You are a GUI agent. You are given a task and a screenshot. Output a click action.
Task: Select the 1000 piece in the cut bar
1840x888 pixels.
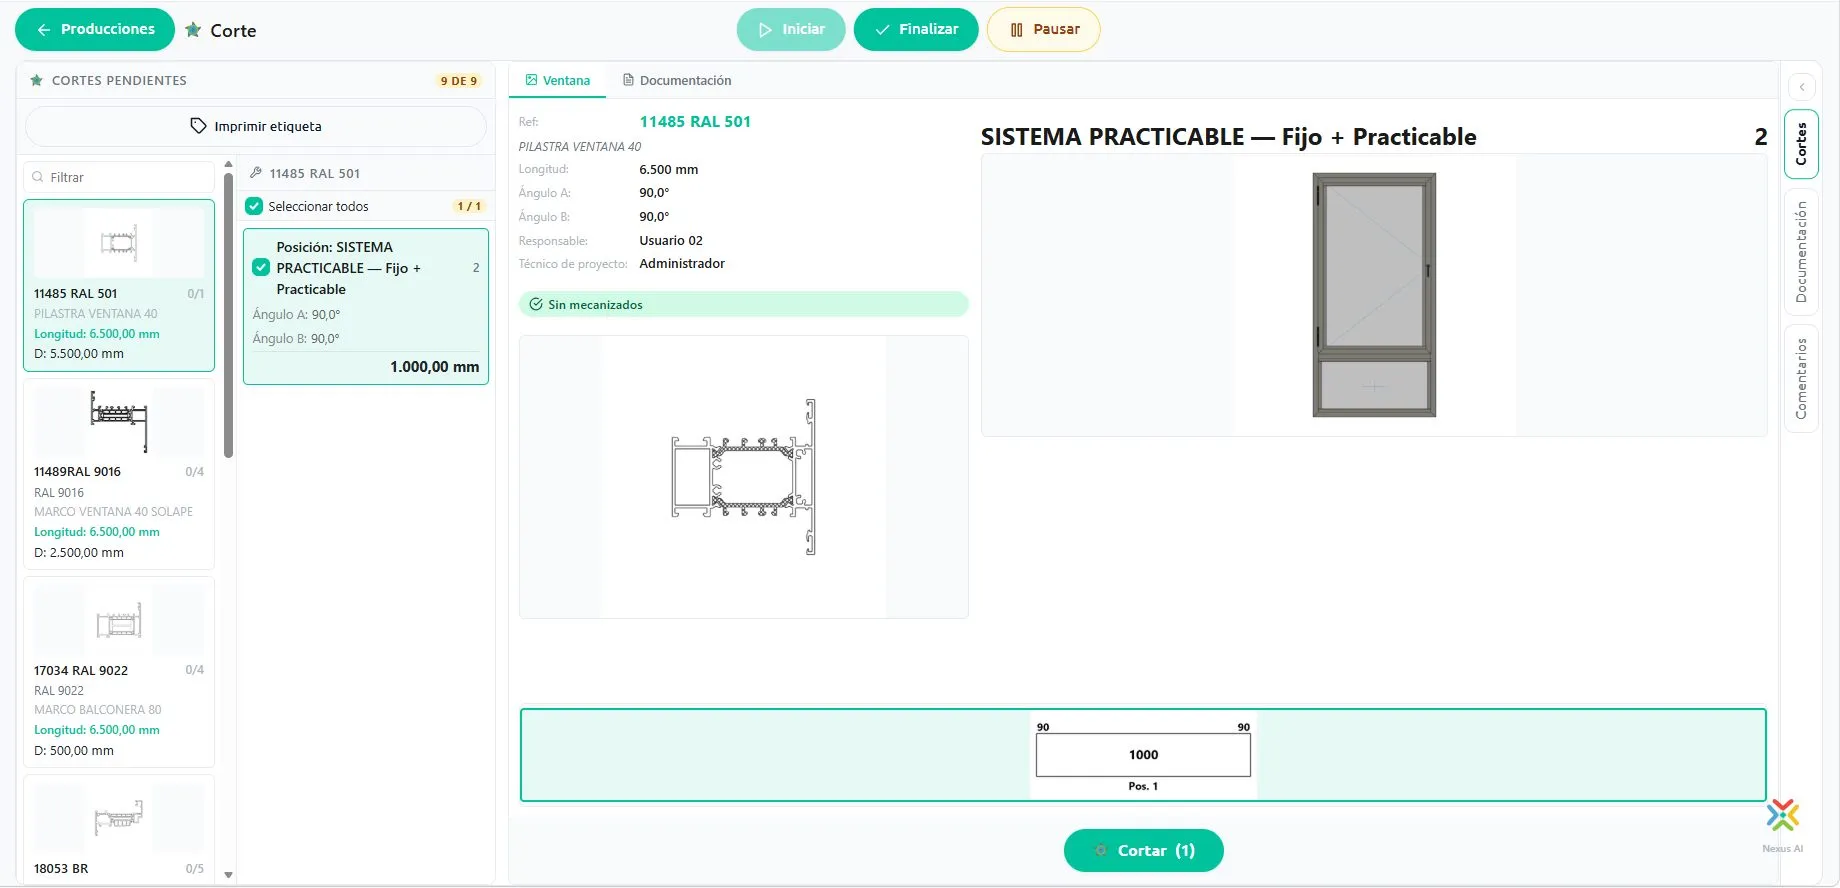1143,756
